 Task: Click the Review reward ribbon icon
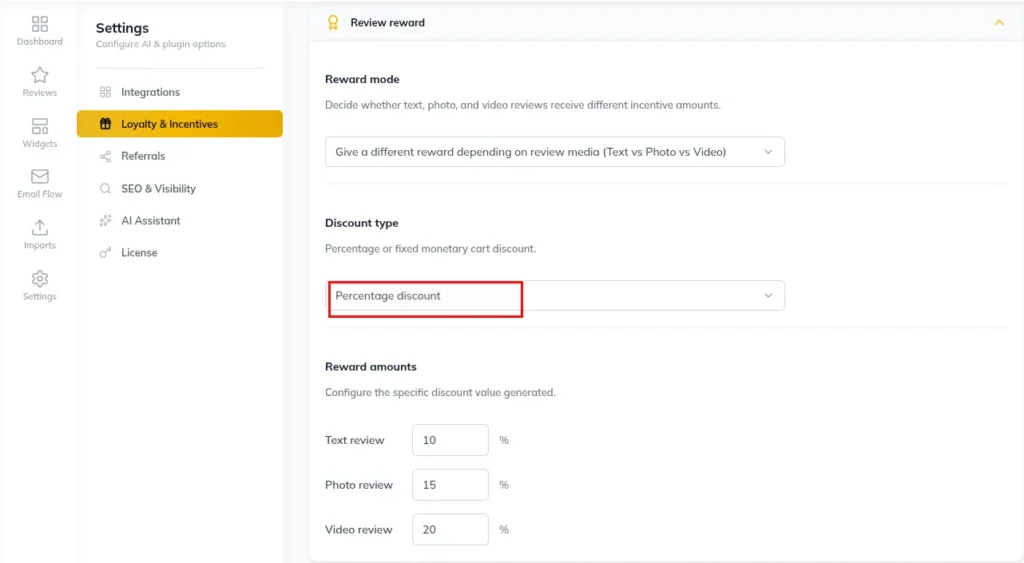coord(333,23)
